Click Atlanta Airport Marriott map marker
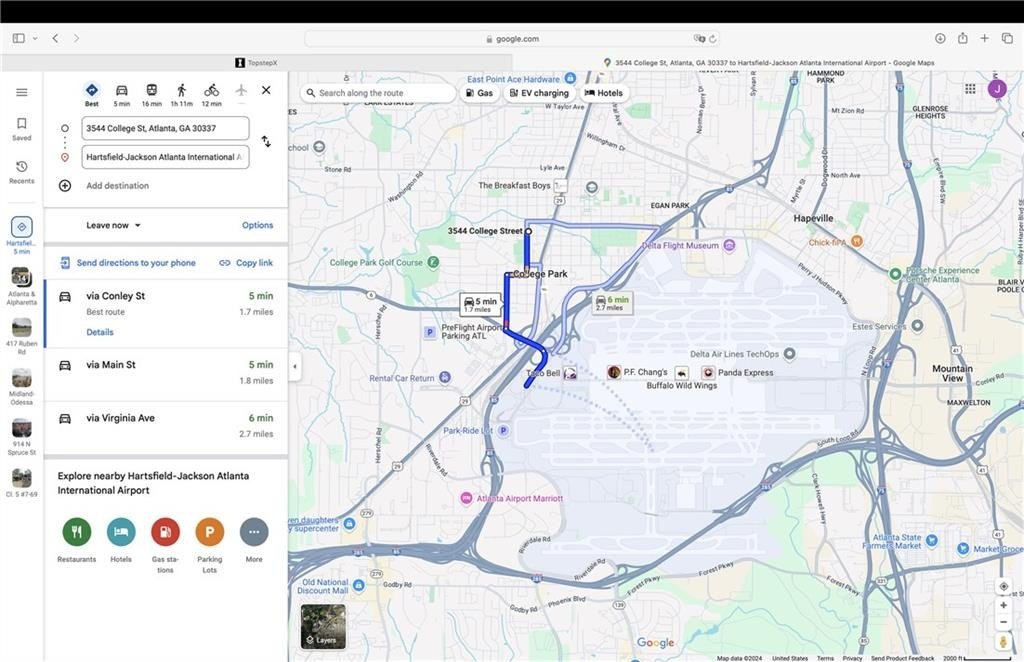This screenshot has height=662, width=1024. click(466, 498)
